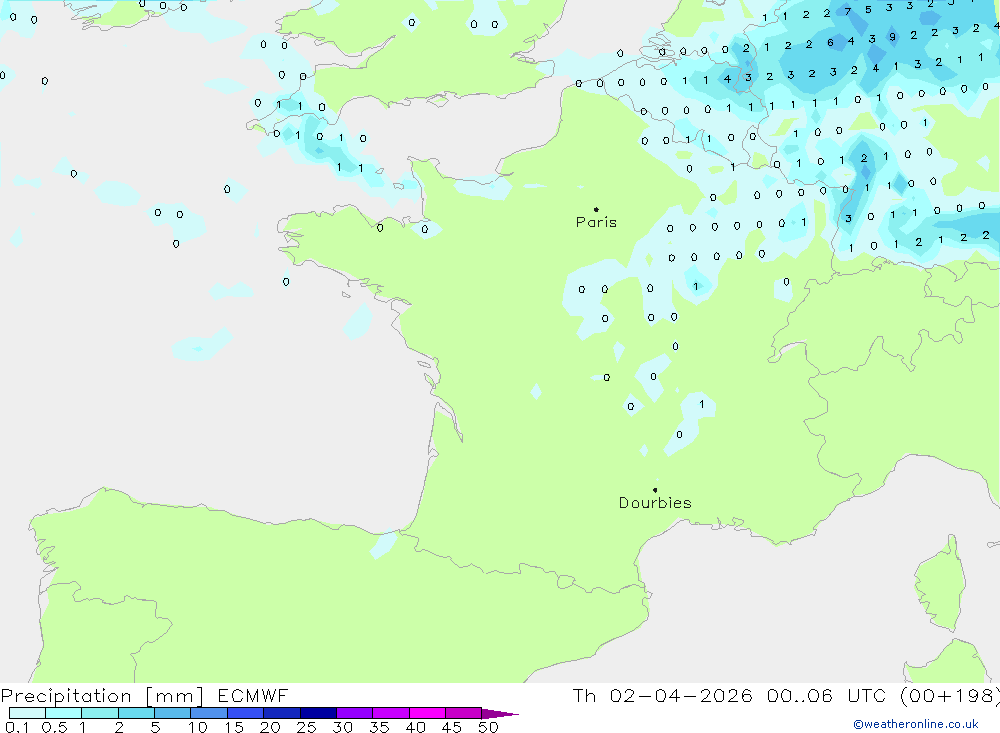Click the precipitation value '6' on map
The image size is (1000, 733).
[830, 43]
